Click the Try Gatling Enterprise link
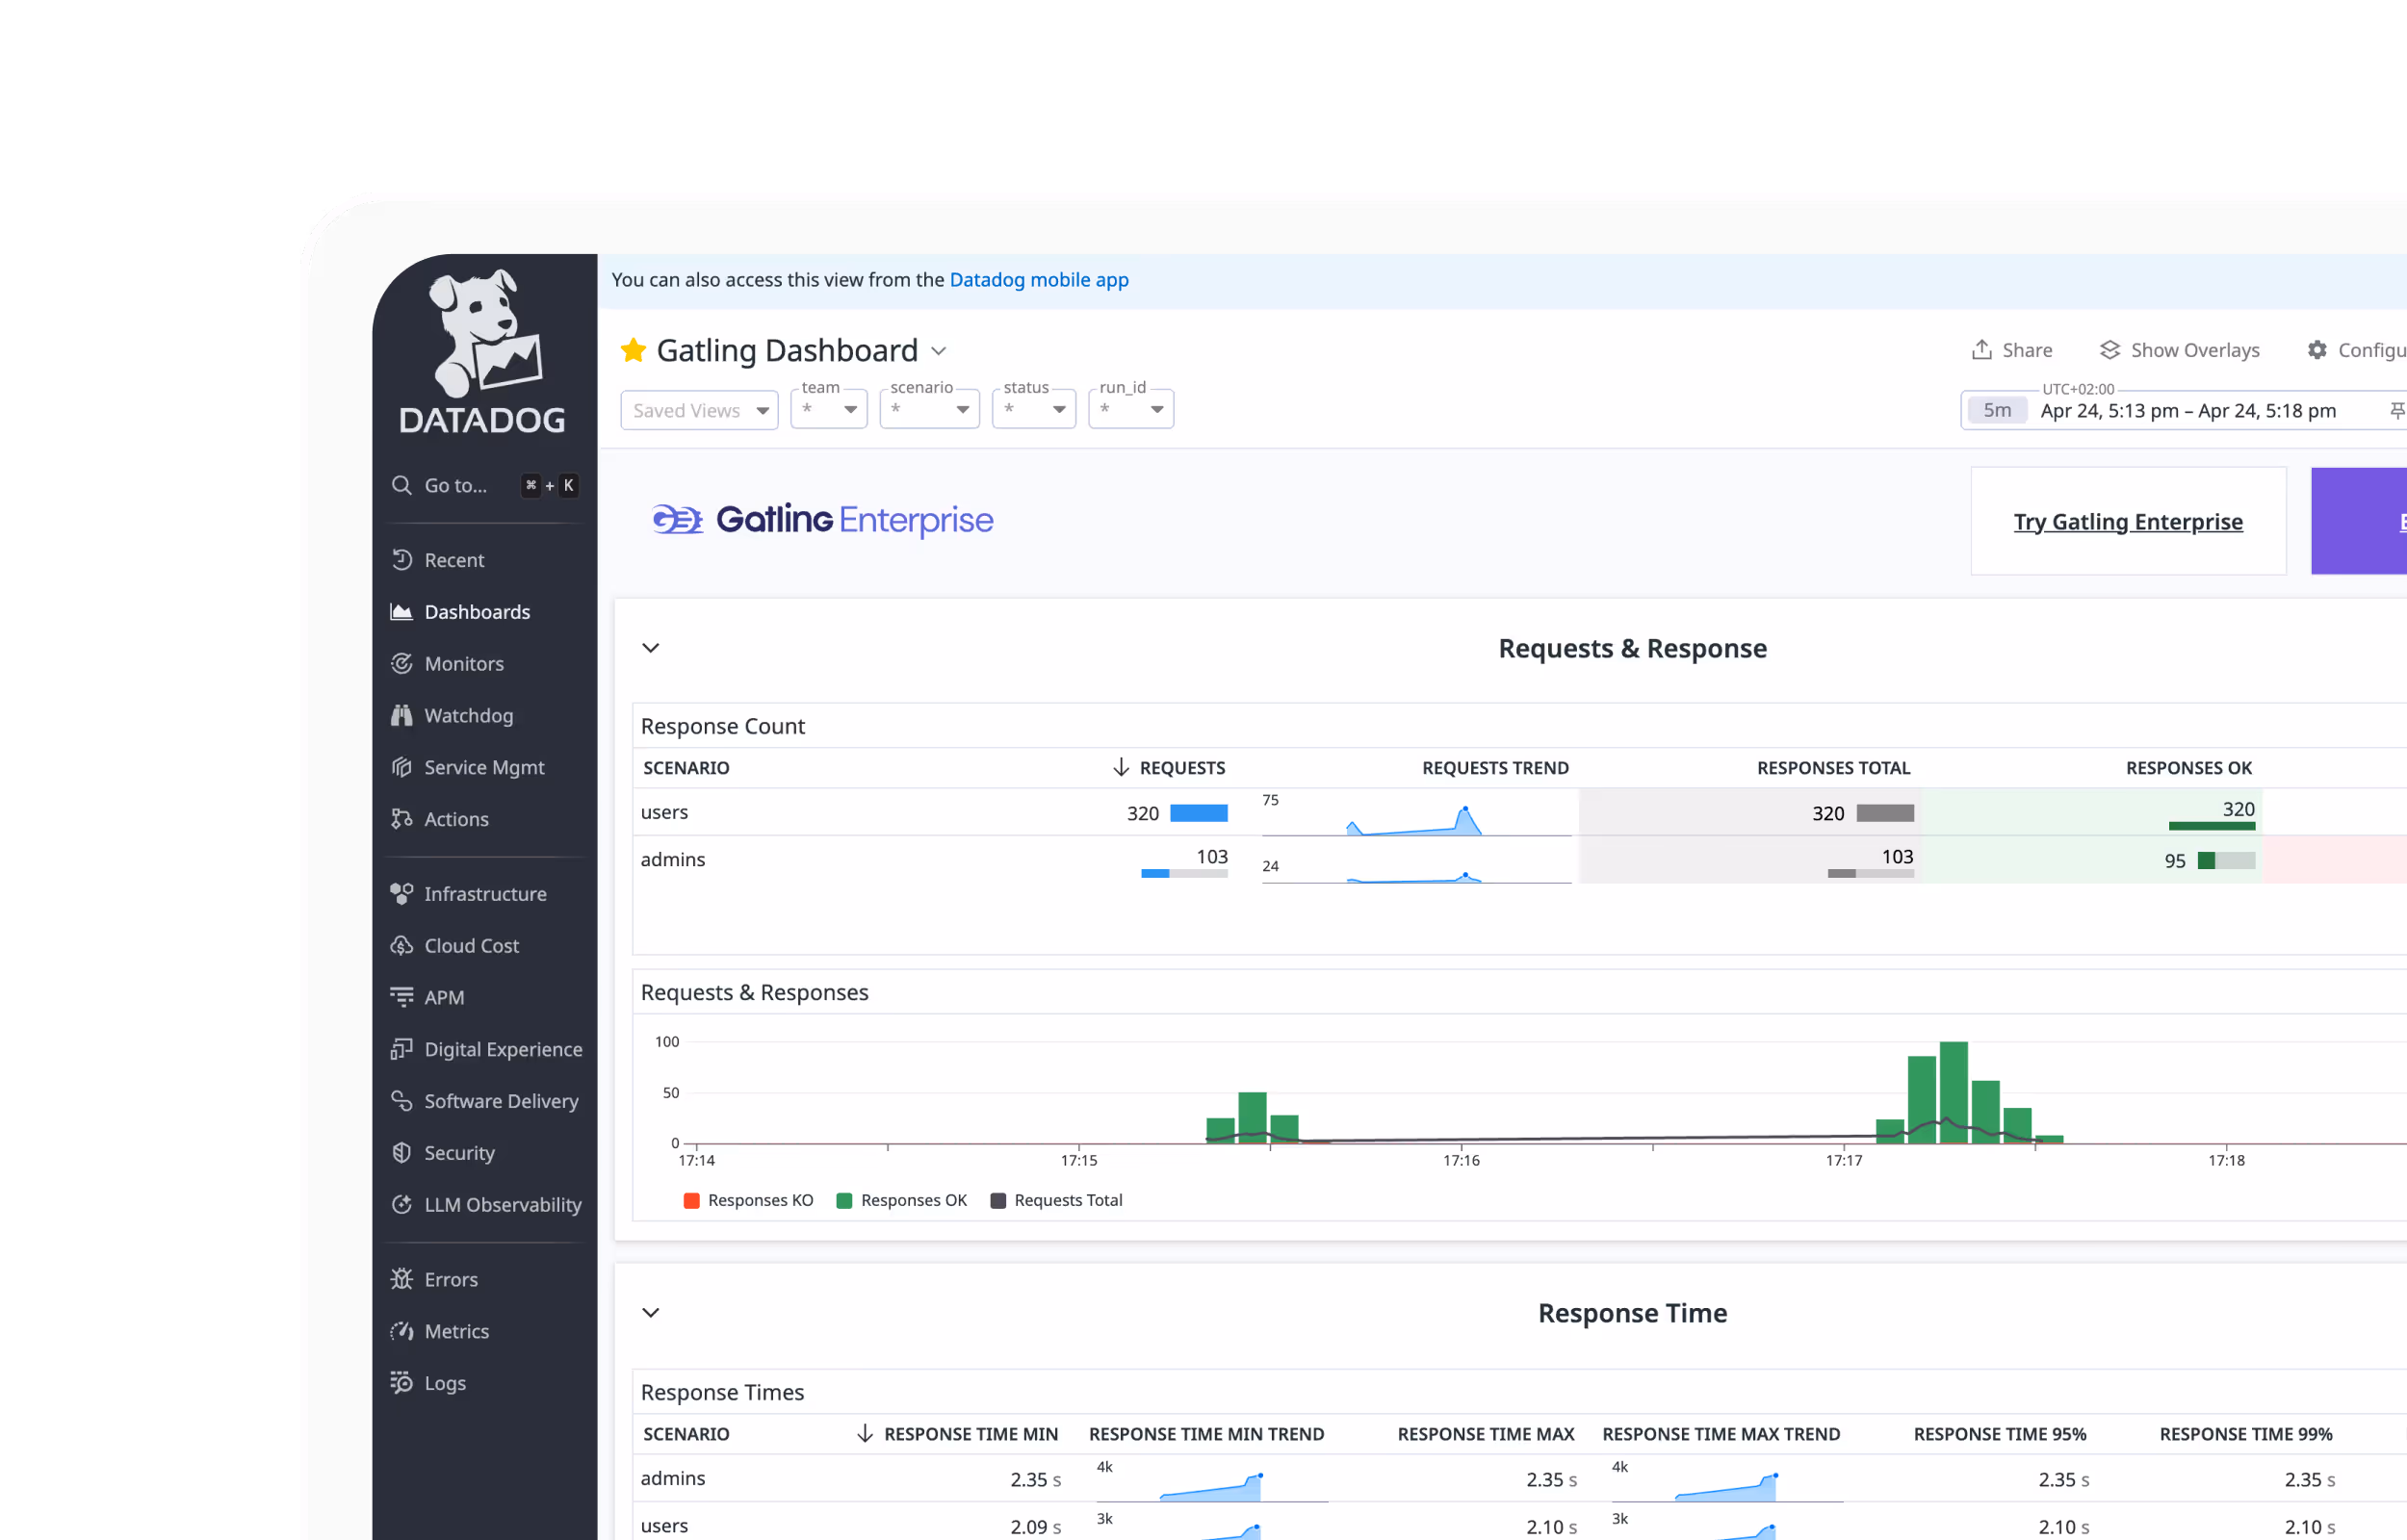The height and width of the screenshot is (1540, 2407). 2128,522
